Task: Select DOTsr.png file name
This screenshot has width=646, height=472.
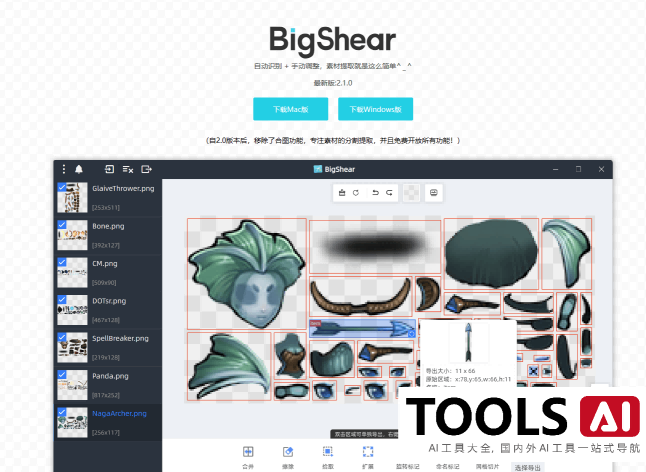Action: click(109, 301)
